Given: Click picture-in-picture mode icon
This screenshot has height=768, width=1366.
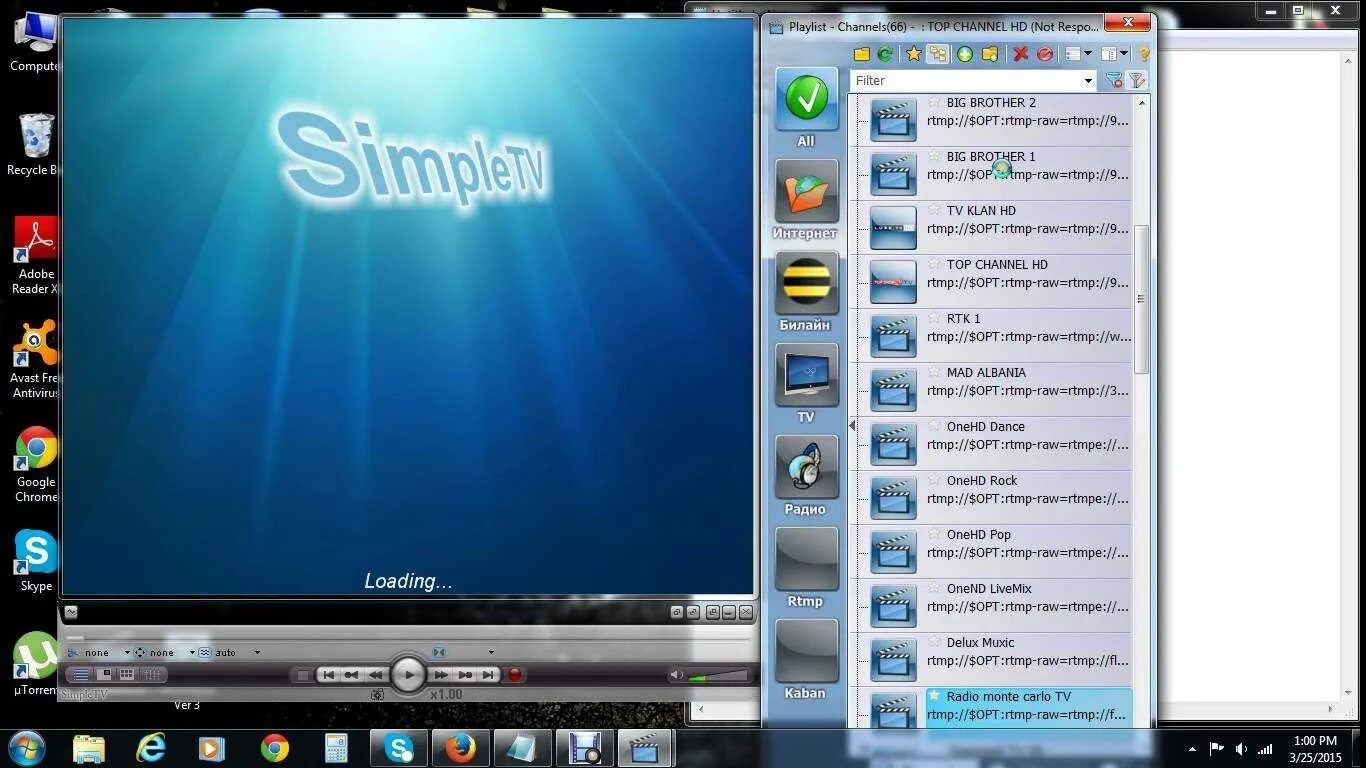Looking at the screenshot, I should 104,675.
